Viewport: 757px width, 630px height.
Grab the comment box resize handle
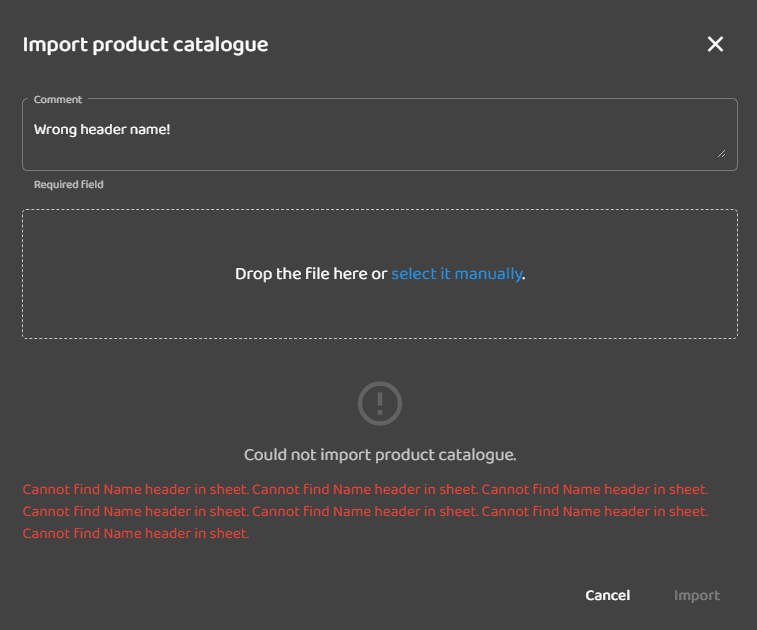tap(721, 153)
